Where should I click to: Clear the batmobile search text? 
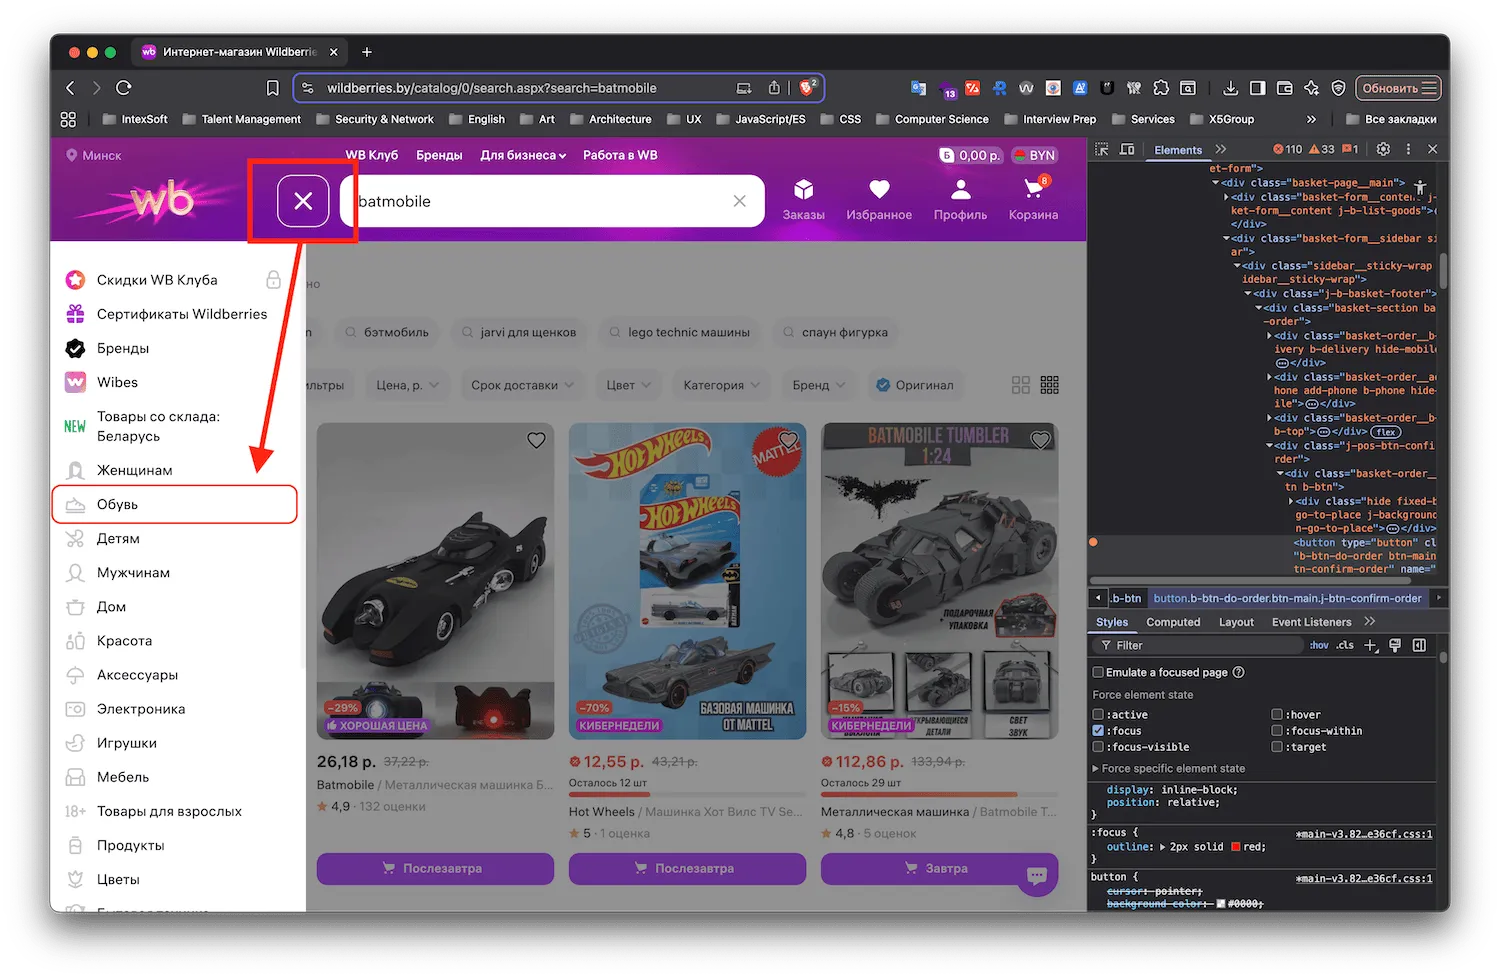[x=739, y=201]
